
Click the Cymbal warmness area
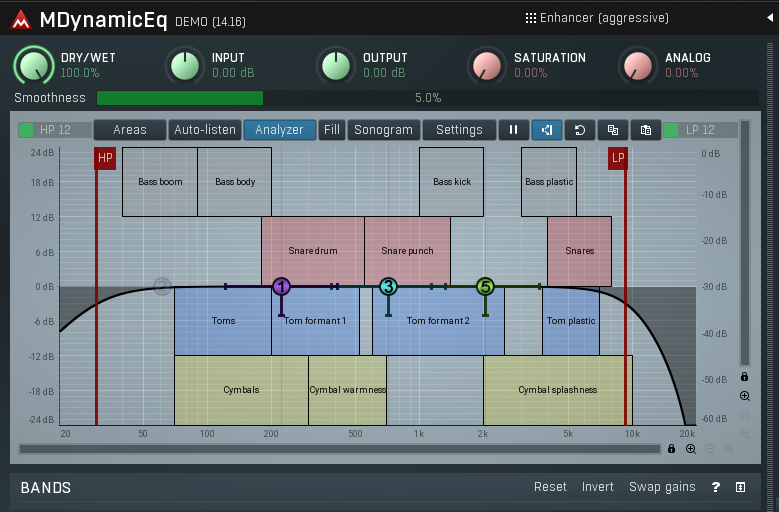(348, 390)
